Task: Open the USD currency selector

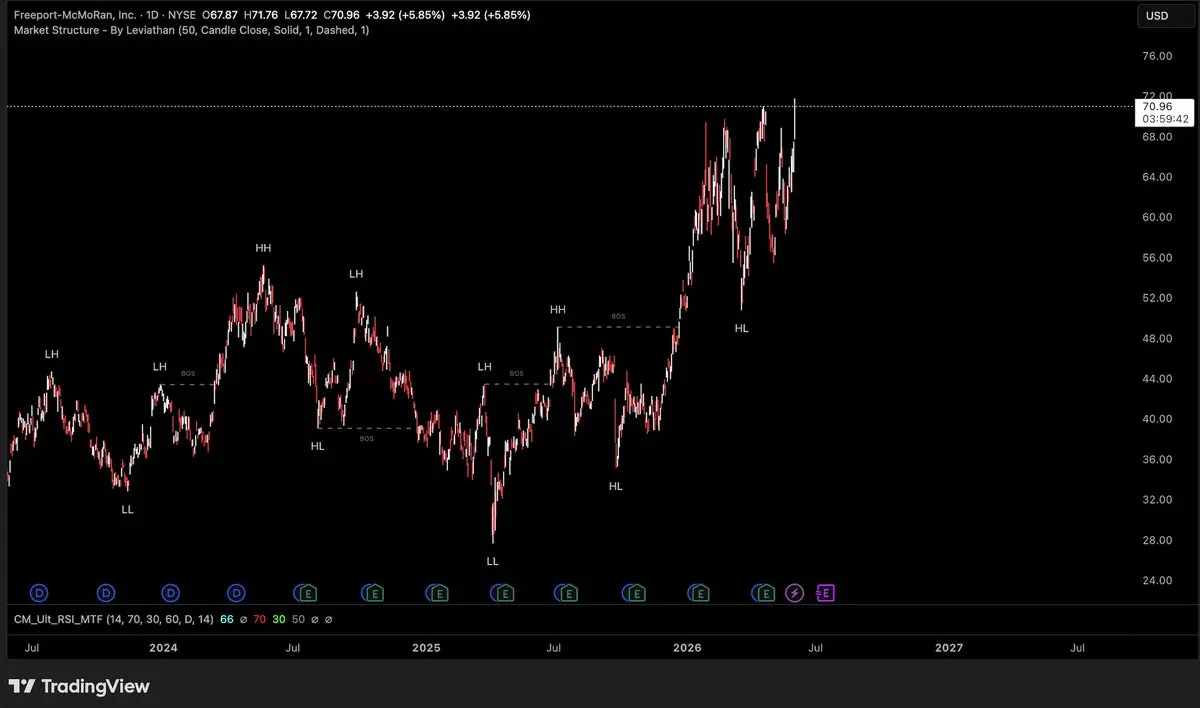Action: 1165,16
